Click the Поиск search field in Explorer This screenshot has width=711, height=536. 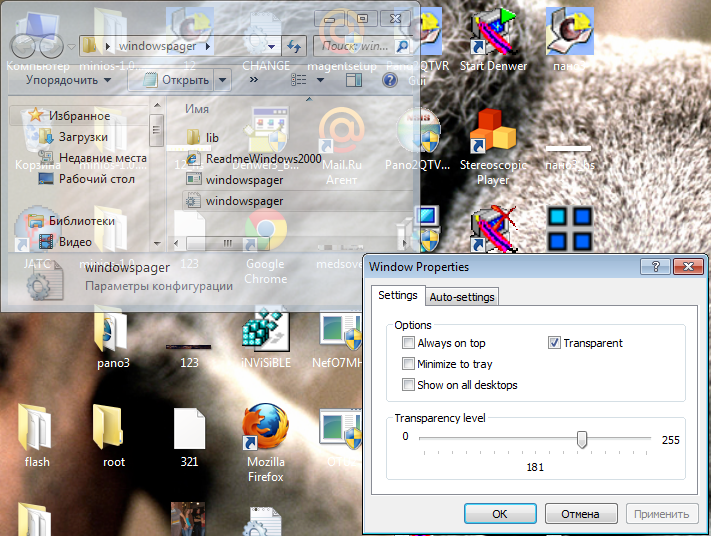[x=354, y=46]
